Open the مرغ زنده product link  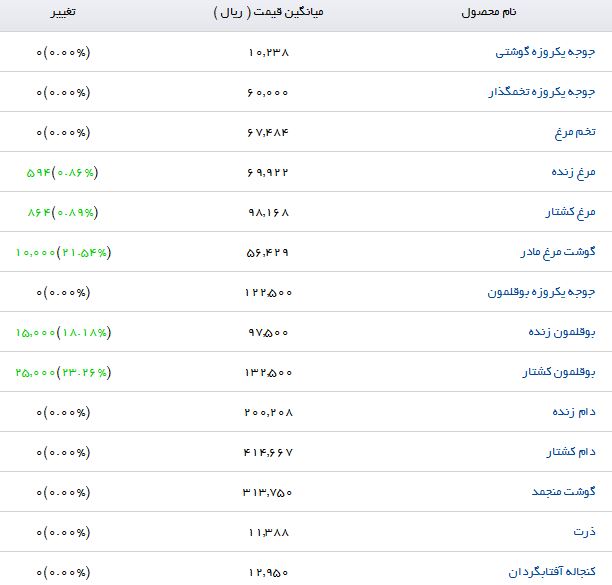pos(573,172)
